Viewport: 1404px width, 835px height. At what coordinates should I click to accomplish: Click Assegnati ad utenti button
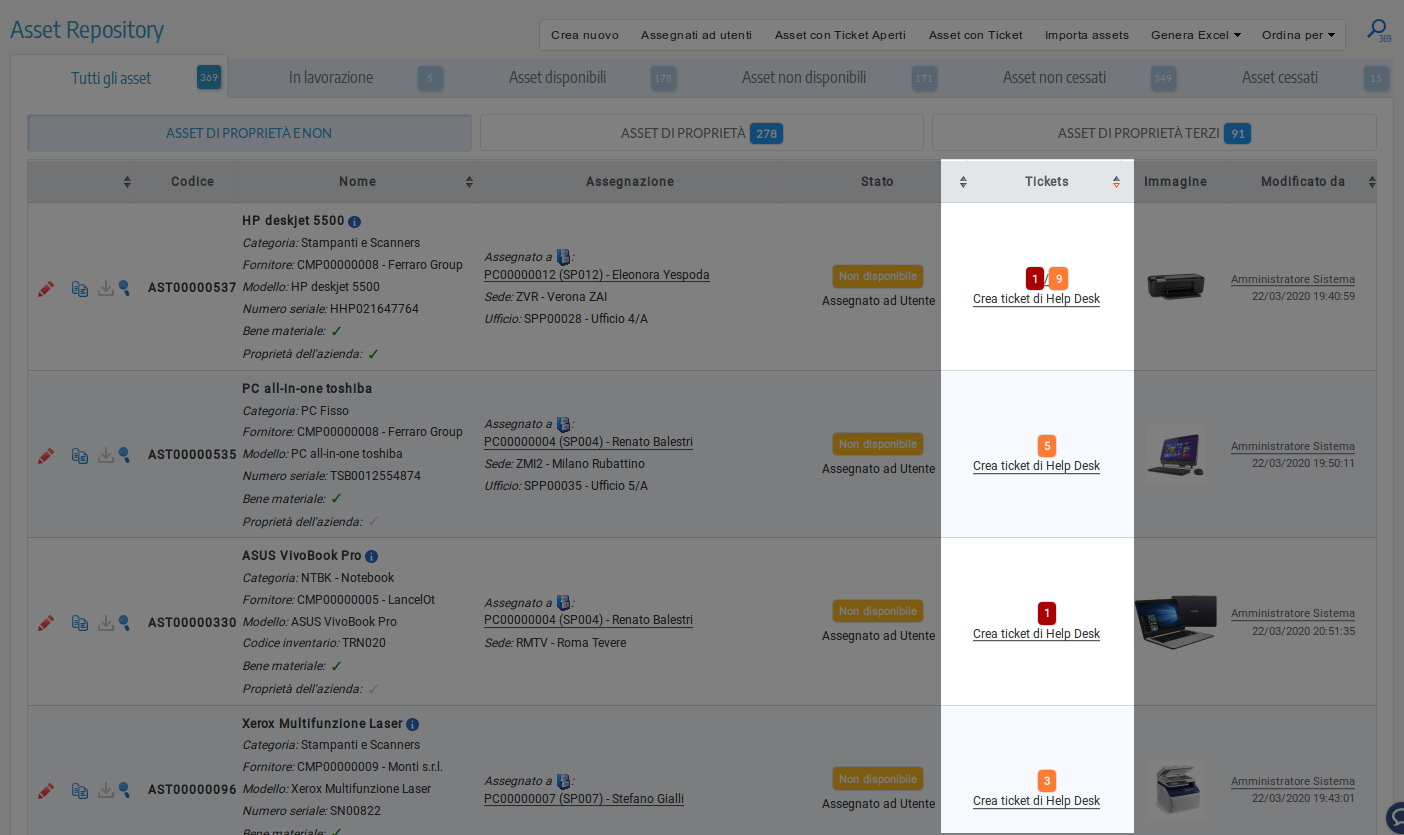click(696, 35)
